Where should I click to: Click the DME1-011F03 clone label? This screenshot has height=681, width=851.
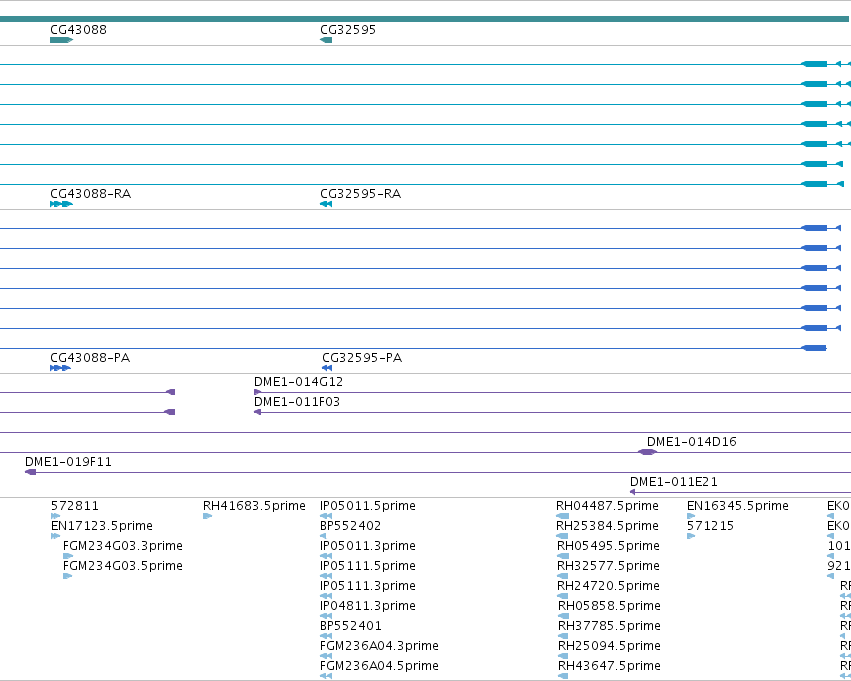pyautogui.click(x=297, y=402)
